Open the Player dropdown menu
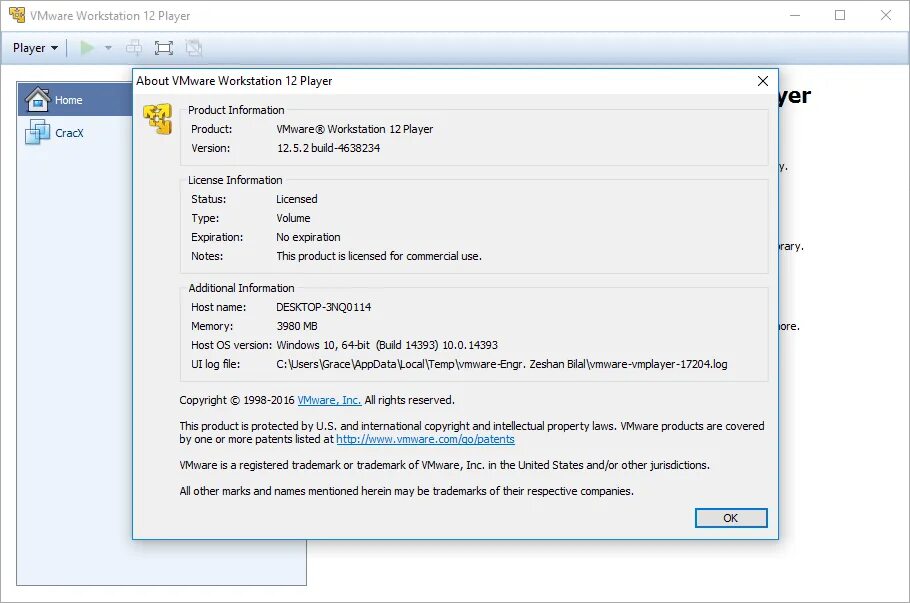This screenshot has width=910, height=603. (x=35, y=48)
